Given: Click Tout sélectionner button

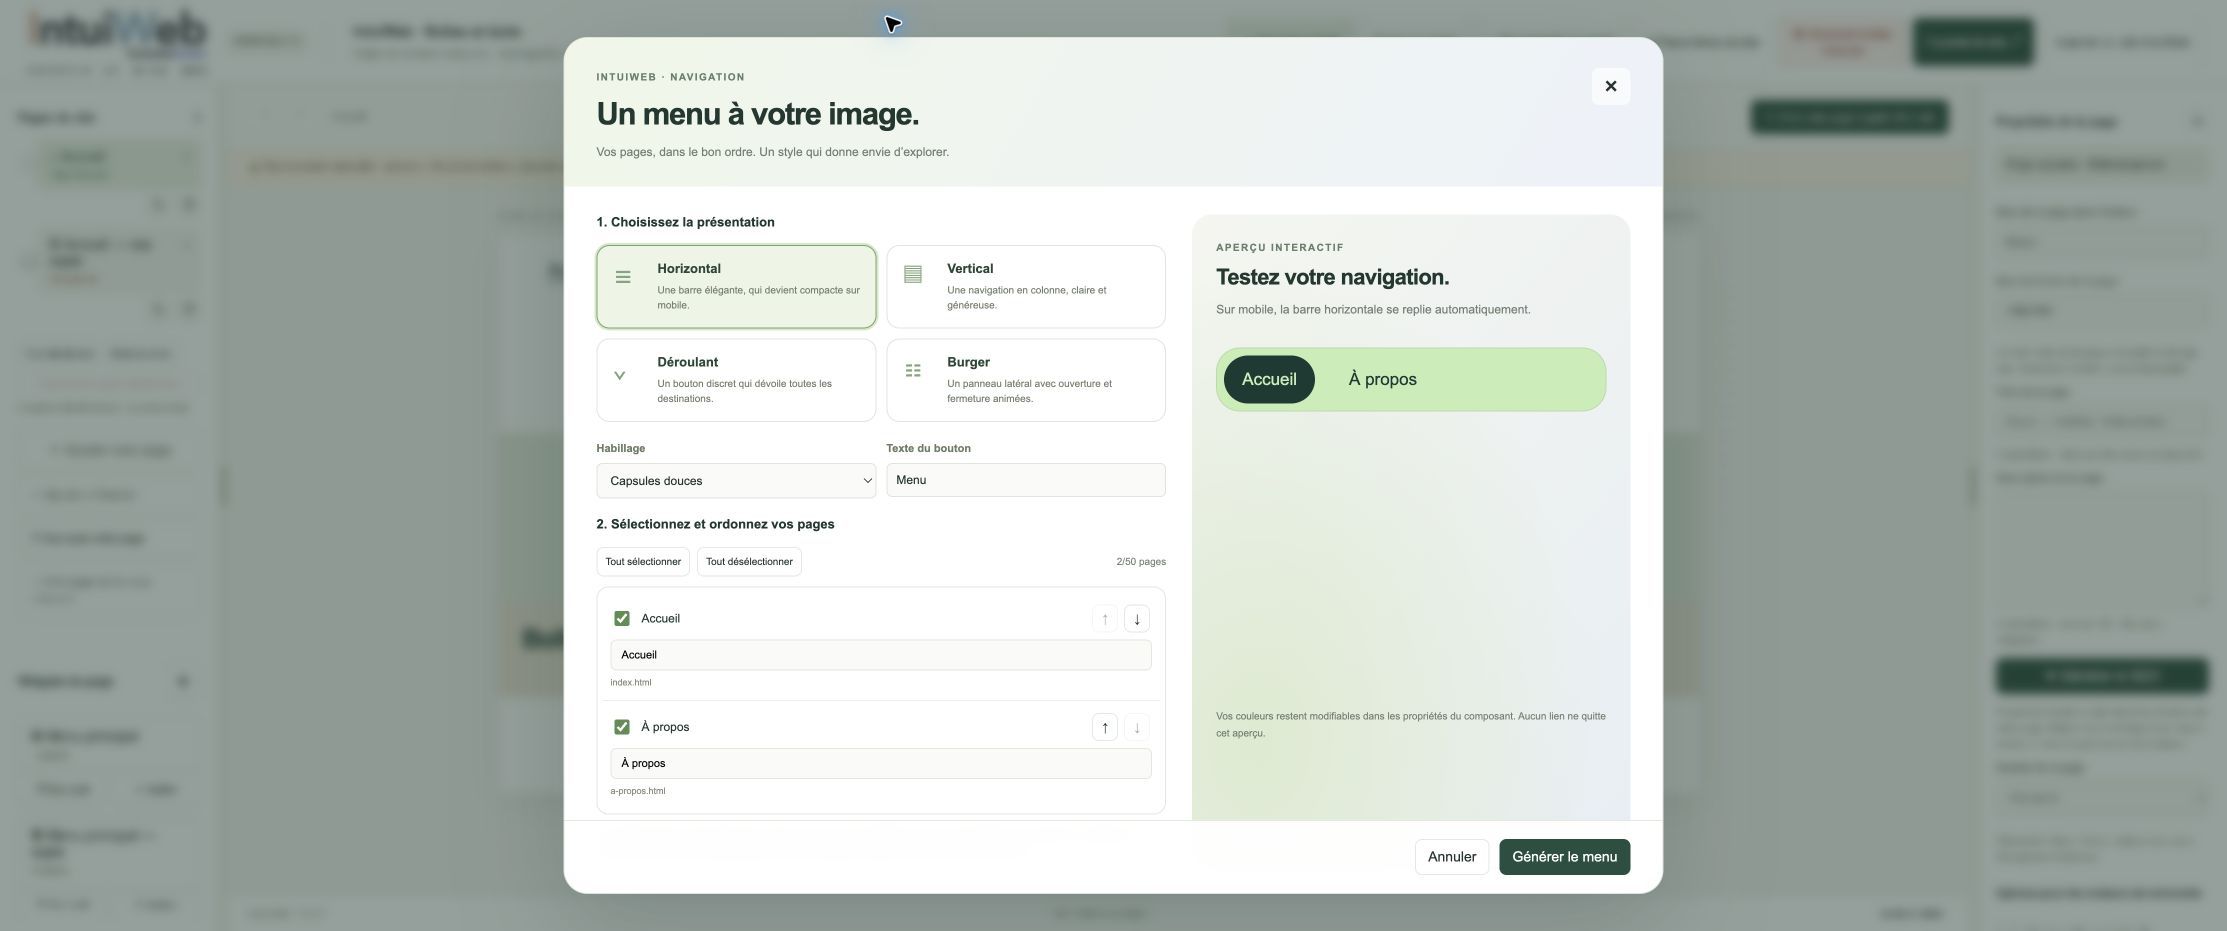Looking at the screenshot, I should (x=643, y=562).
